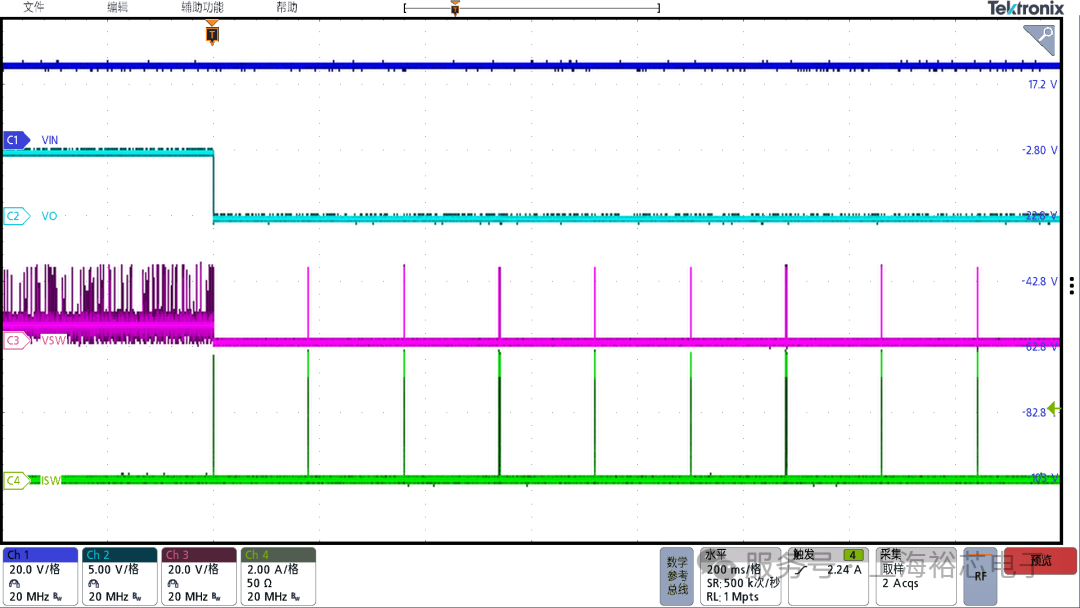Click the rising edge trigger slope icon
The height and width of the screenshot is (608, 1080).
(x=801, y=571)
